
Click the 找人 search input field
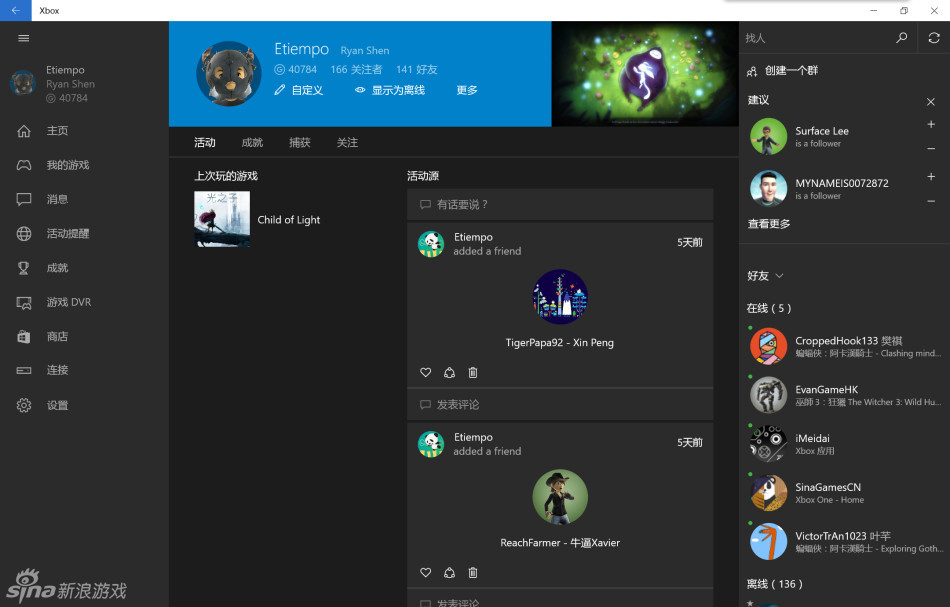[815, 38]
